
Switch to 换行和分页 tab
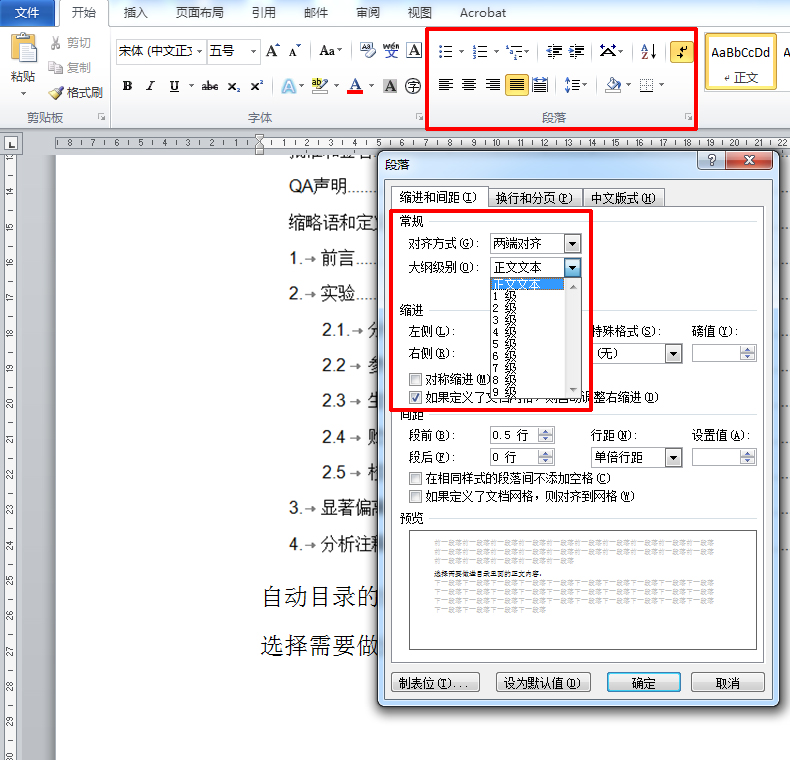534,198
